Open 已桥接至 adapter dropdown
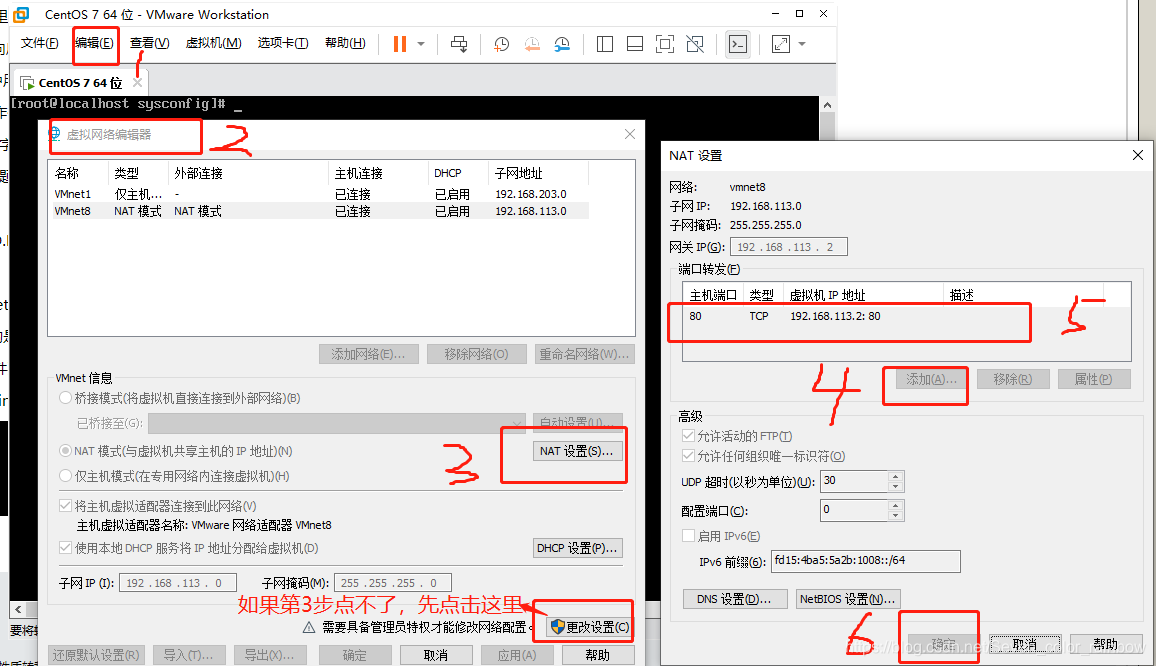 pos(336,423)
